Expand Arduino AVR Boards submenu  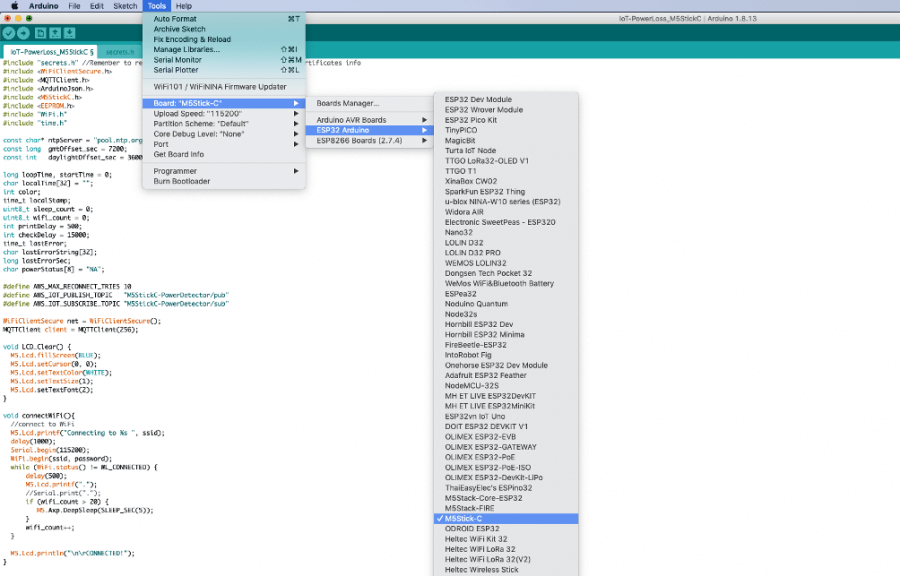(x=370, y=120)
